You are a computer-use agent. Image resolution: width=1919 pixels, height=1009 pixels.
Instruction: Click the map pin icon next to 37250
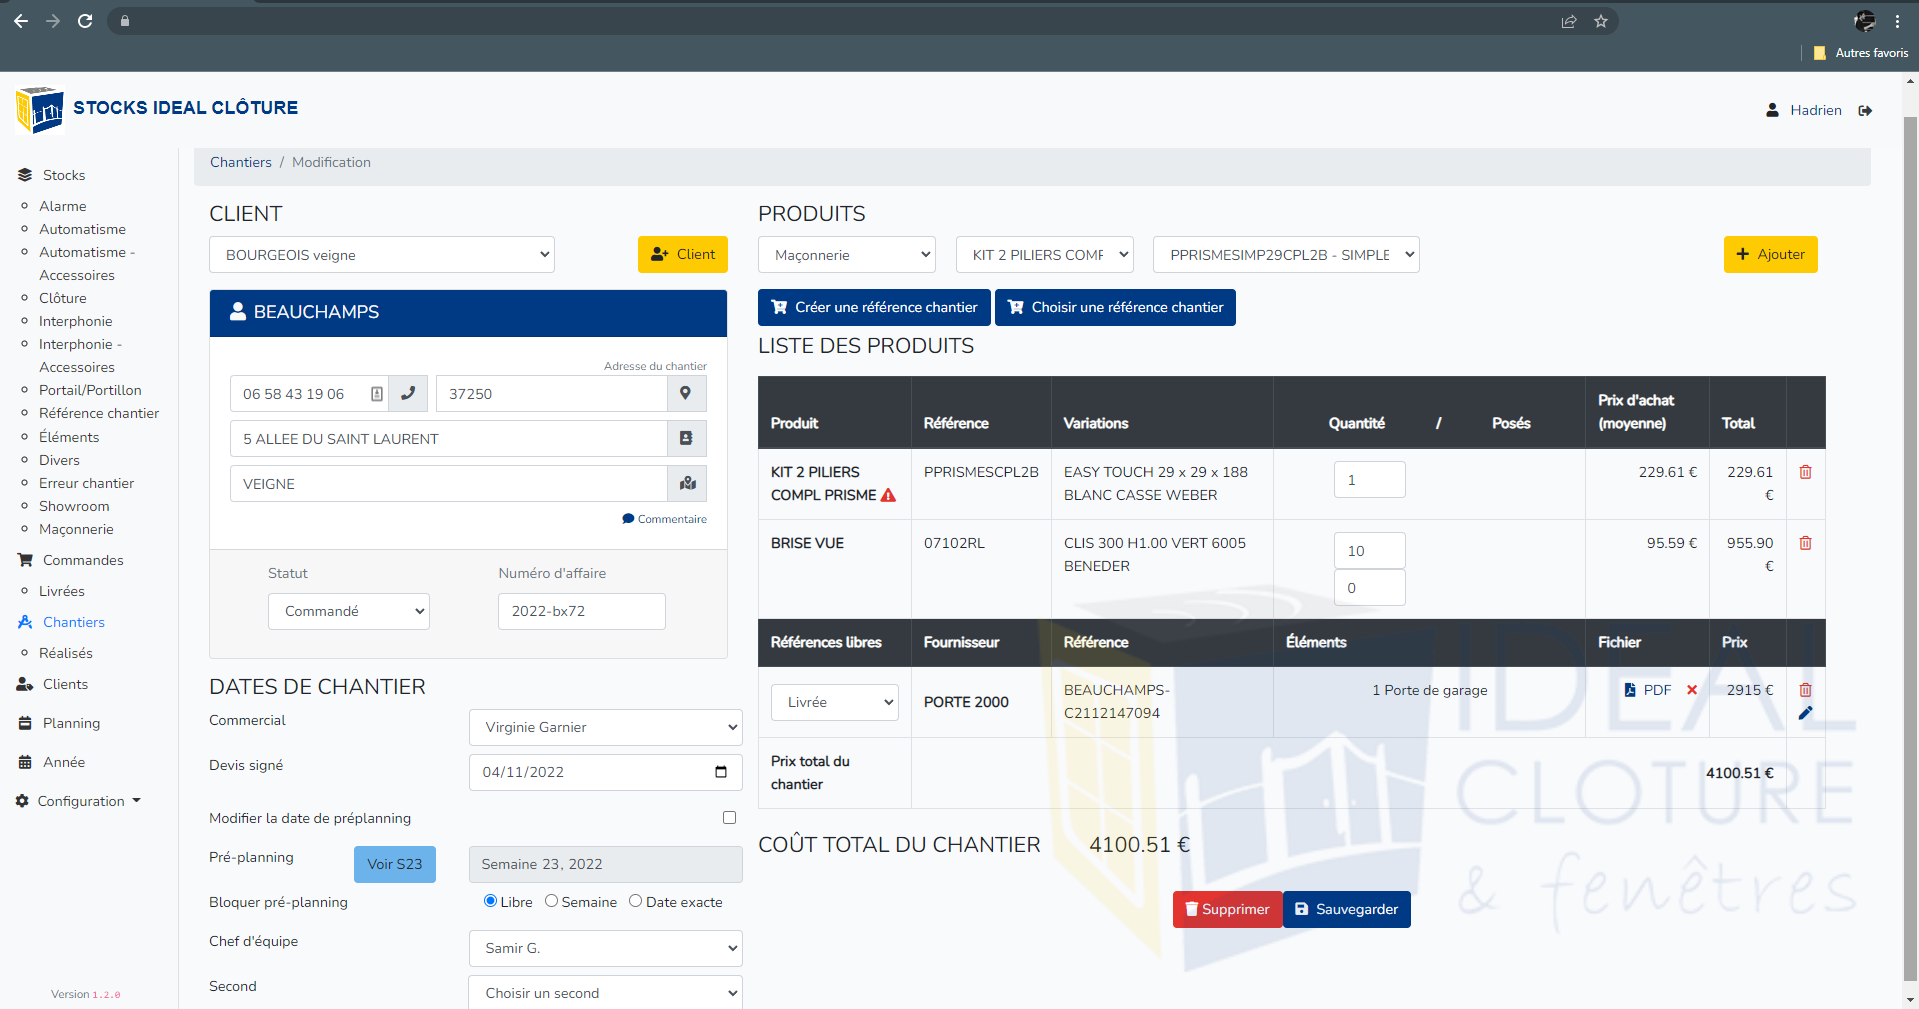(686, 394)
